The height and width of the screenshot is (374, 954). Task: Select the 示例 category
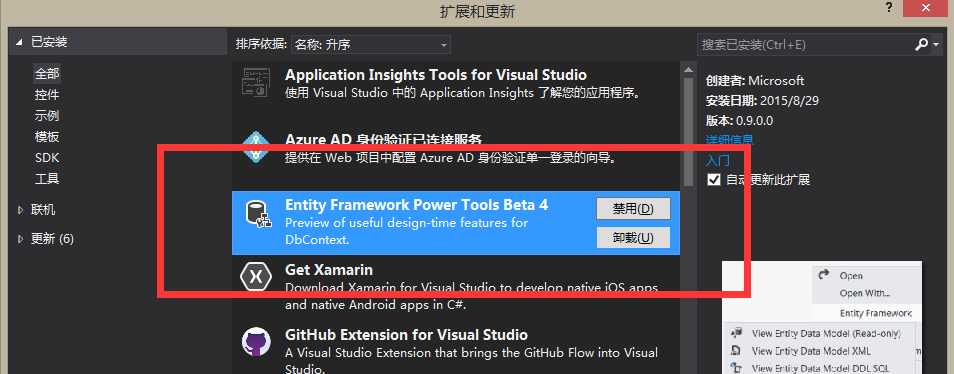point(47,116)
